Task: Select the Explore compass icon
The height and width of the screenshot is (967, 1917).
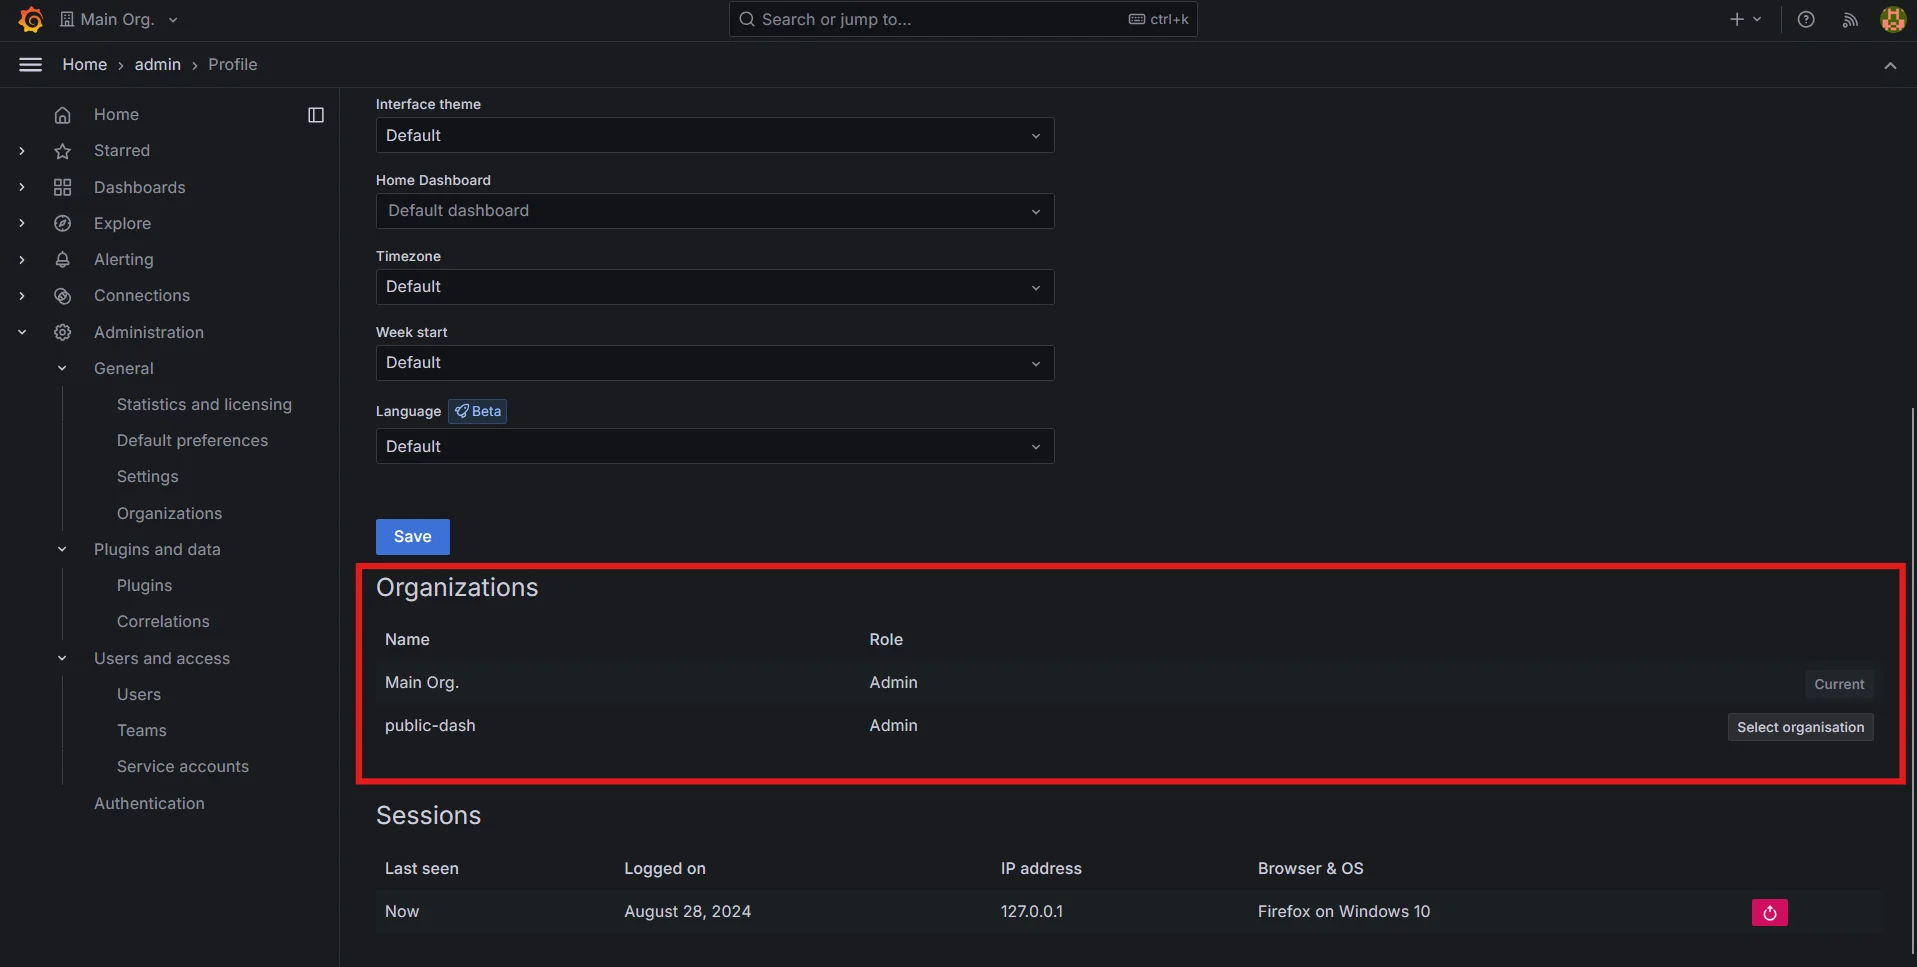Action: [x=63, y=223]
